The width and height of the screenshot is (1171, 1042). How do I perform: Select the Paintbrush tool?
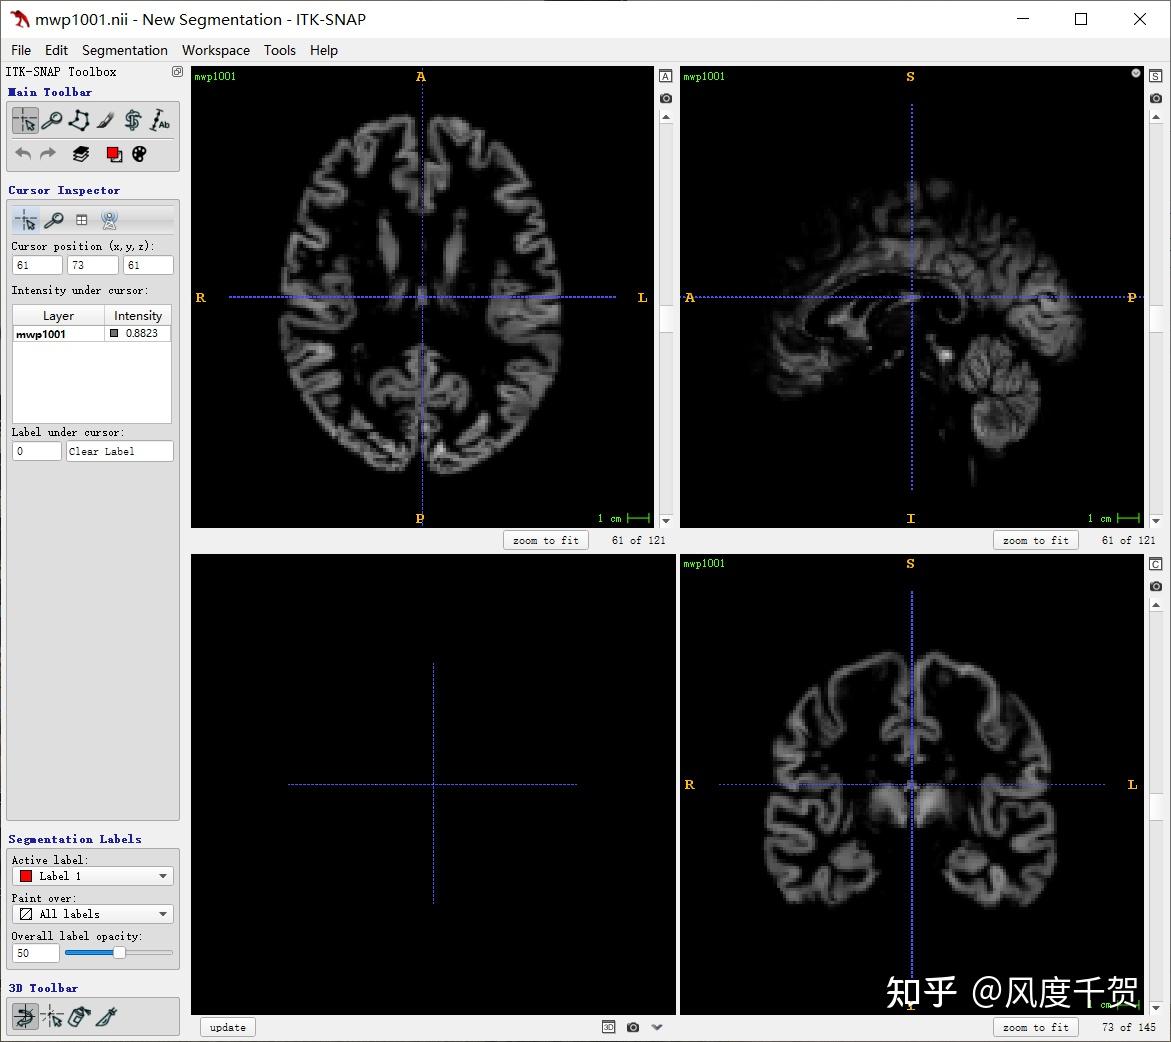(106, 120)
